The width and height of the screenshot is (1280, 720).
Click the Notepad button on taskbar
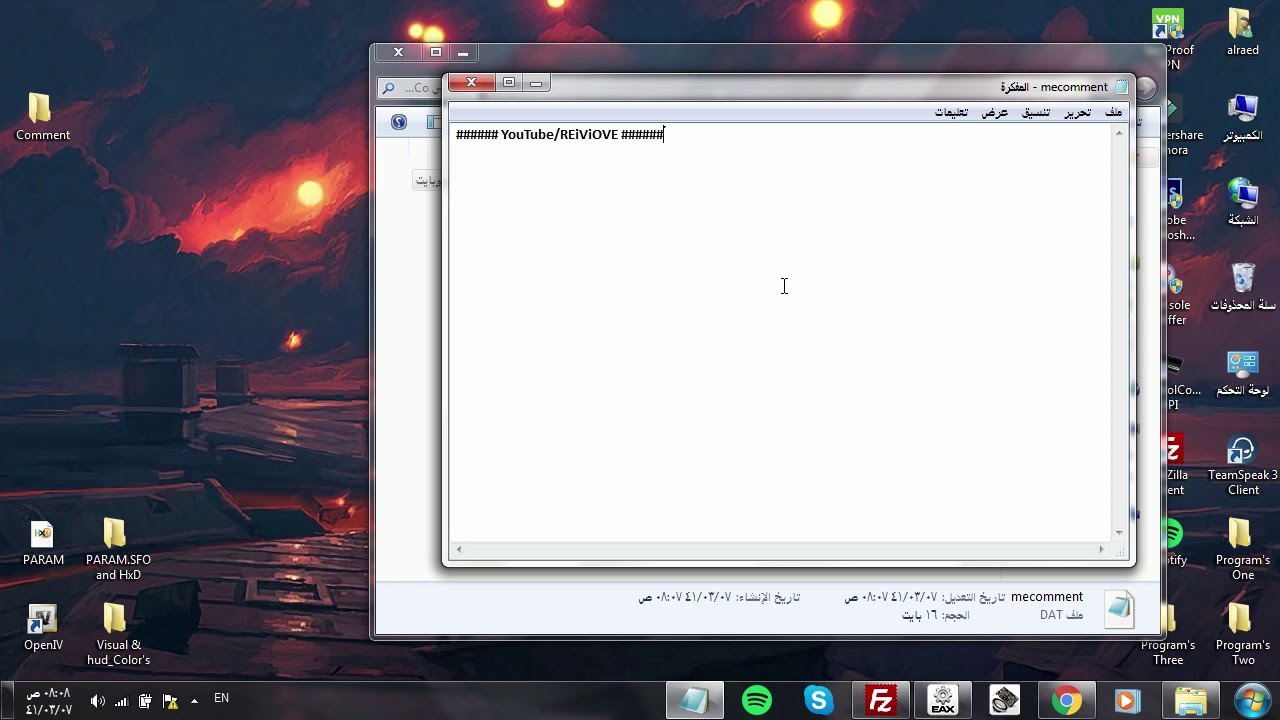695,701
